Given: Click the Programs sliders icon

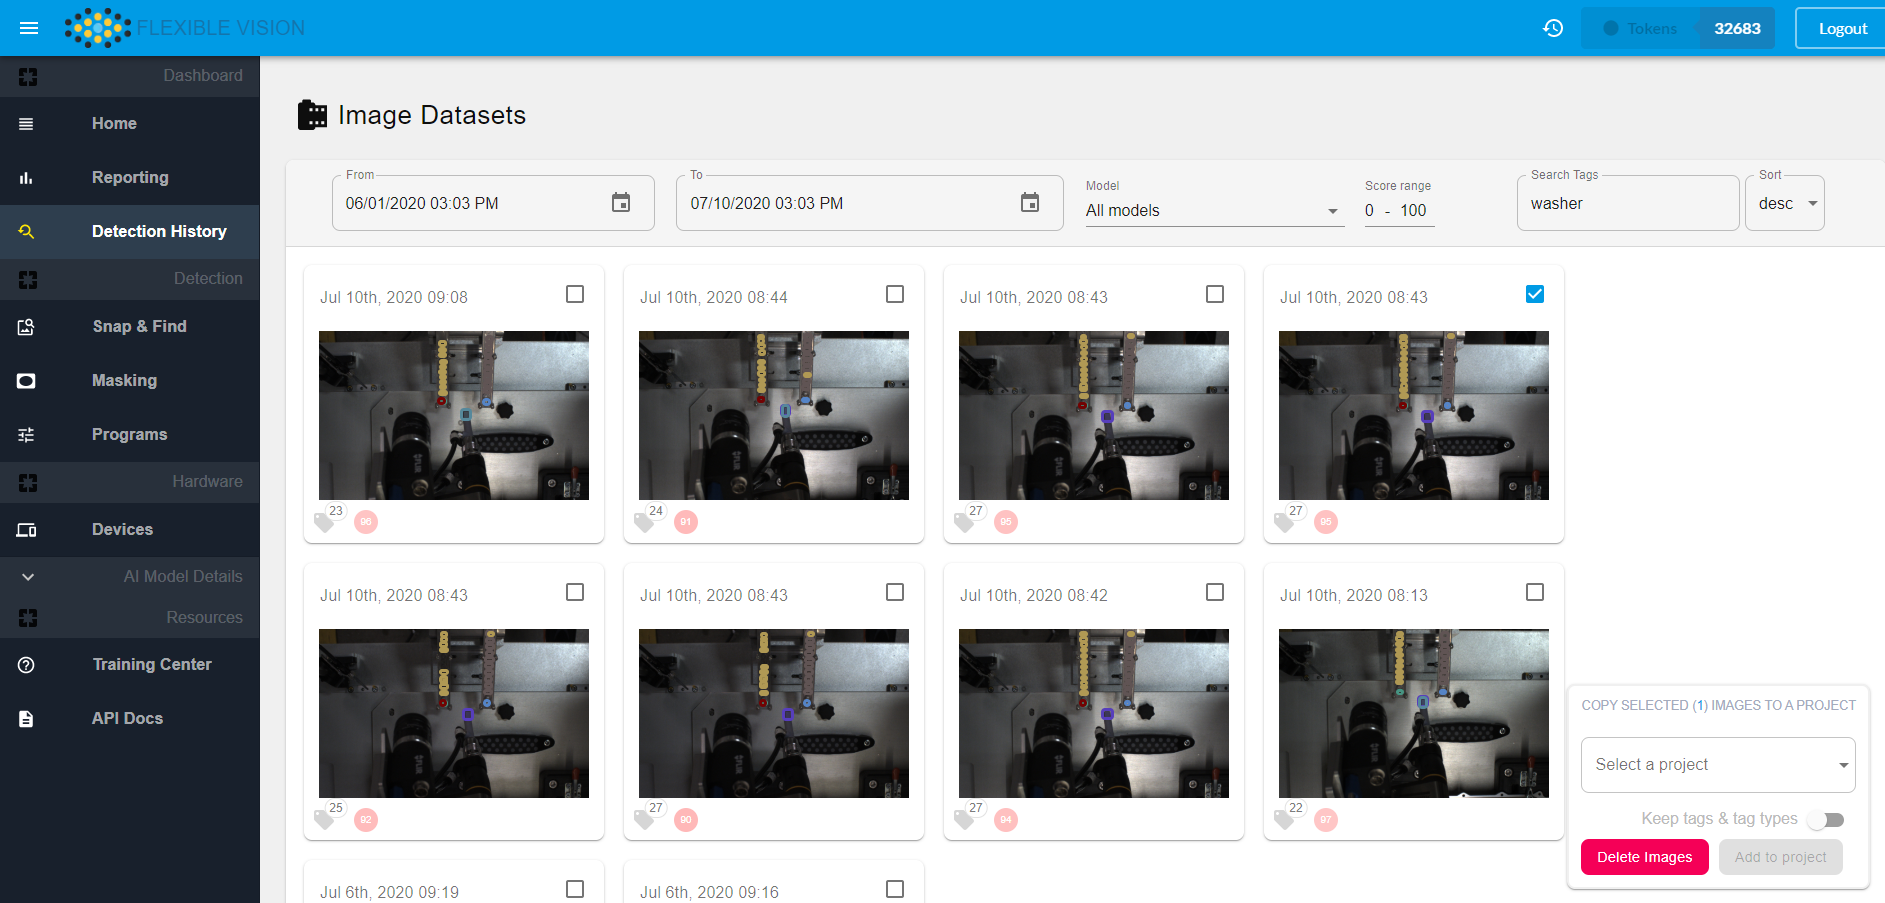Looking at the screenshot, I should pos(26,435).
